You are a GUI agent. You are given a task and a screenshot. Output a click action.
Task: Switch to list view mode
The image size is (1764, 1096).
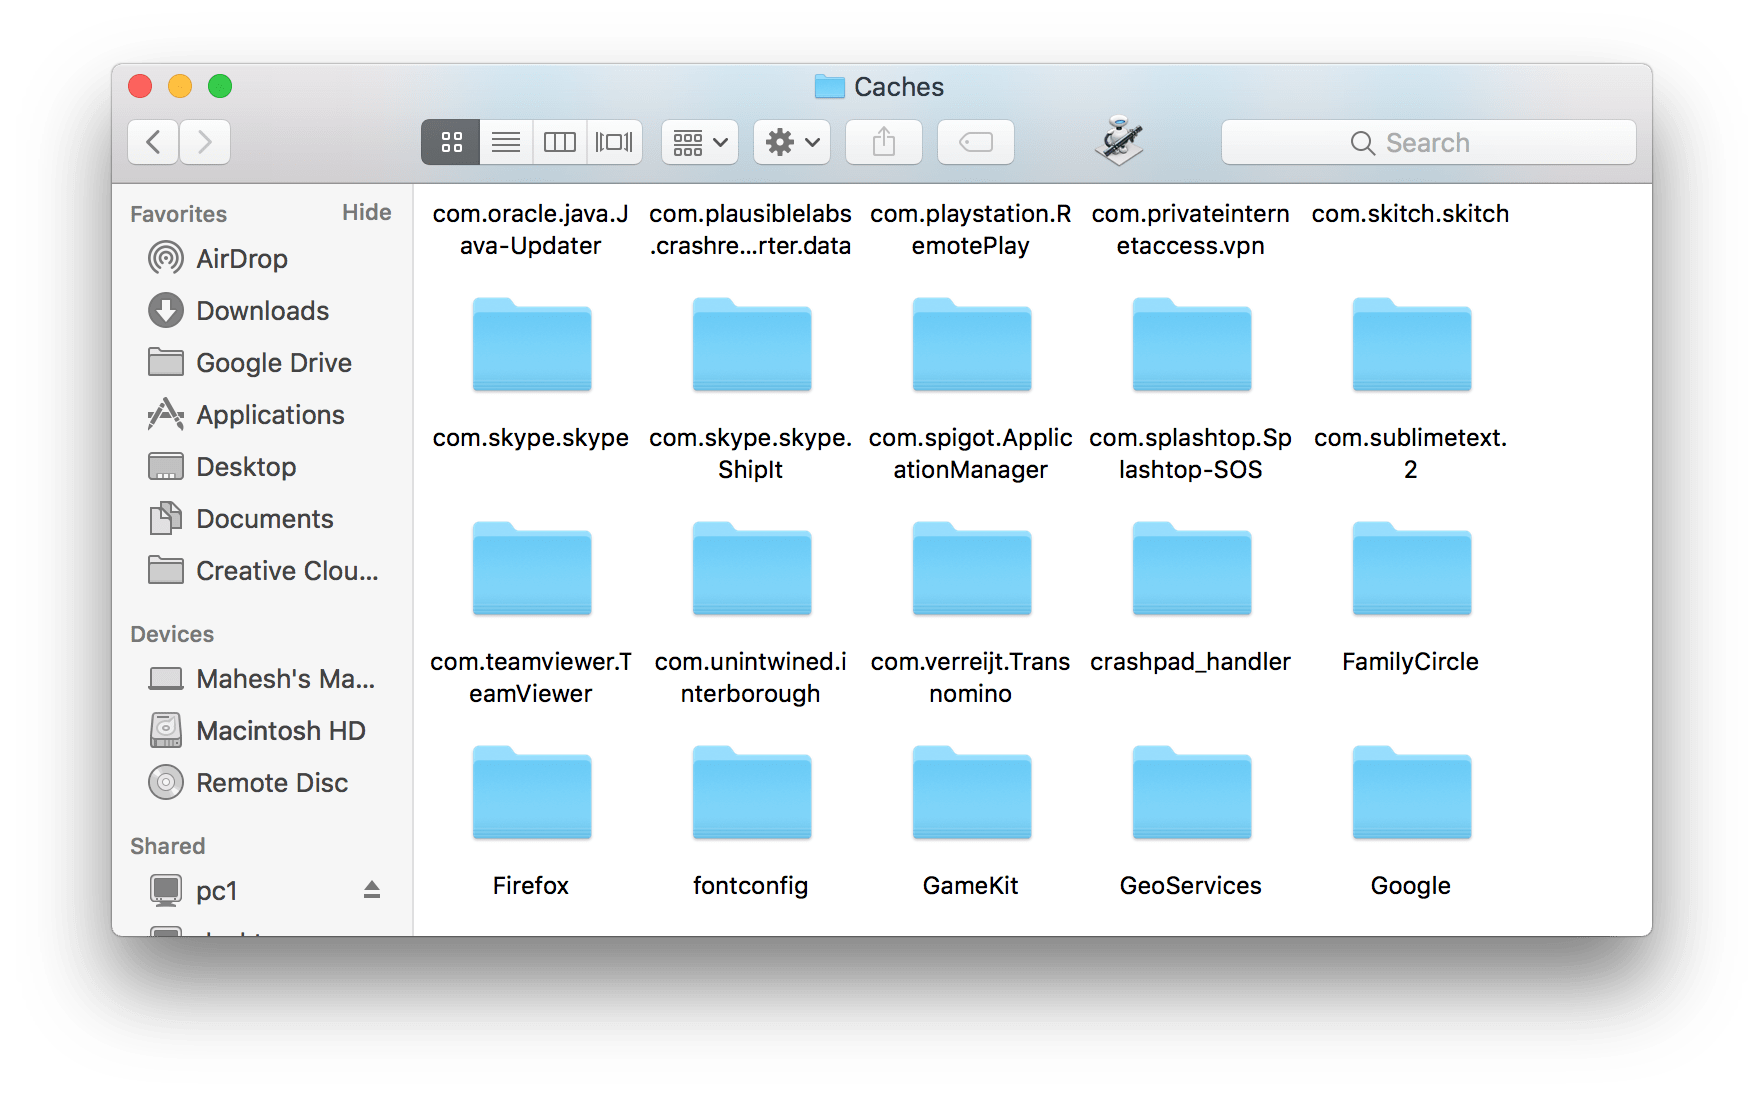[506, 142]
